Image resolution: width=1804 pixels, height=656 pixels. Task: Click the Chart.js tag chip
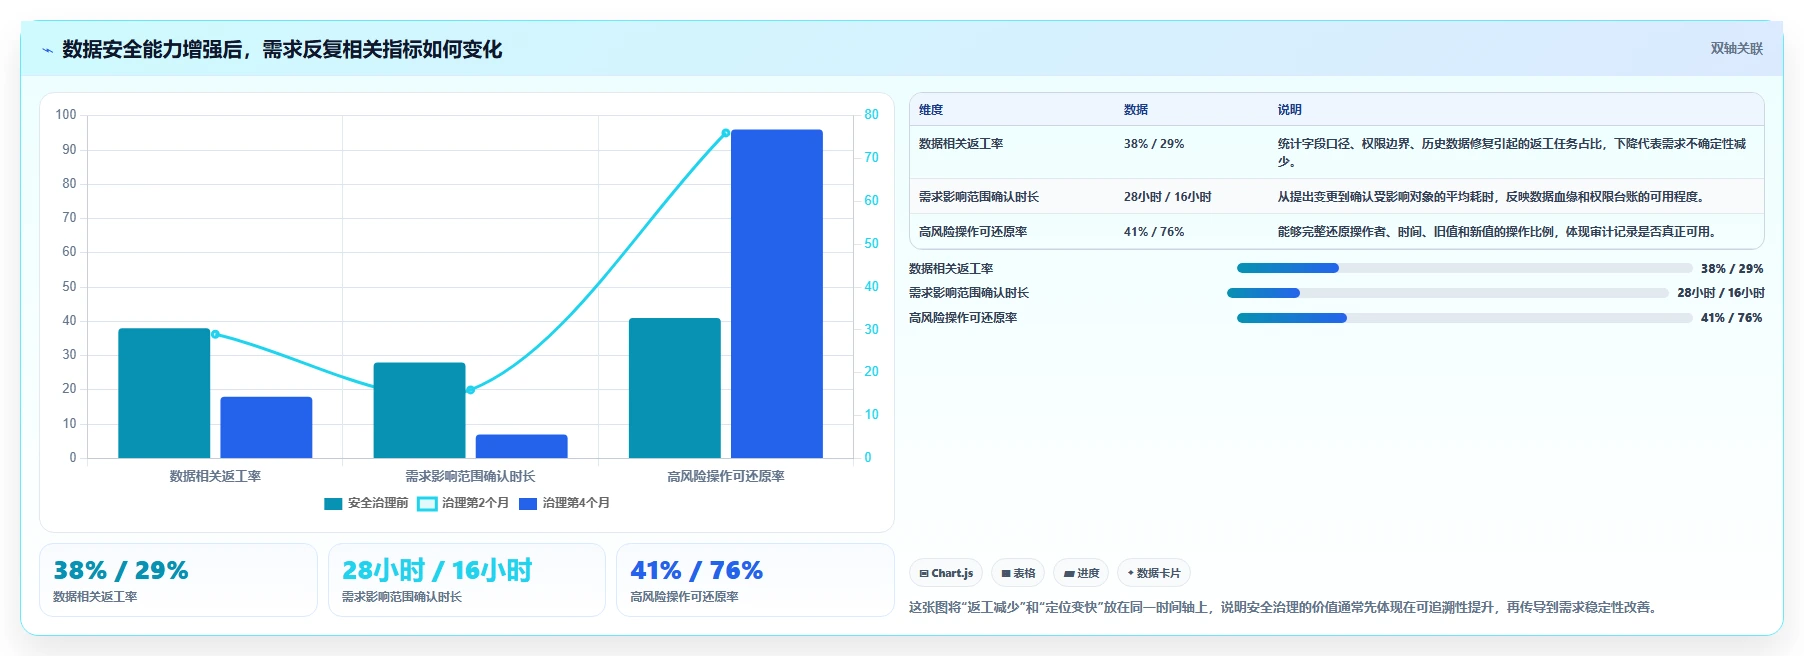[946, 573]
